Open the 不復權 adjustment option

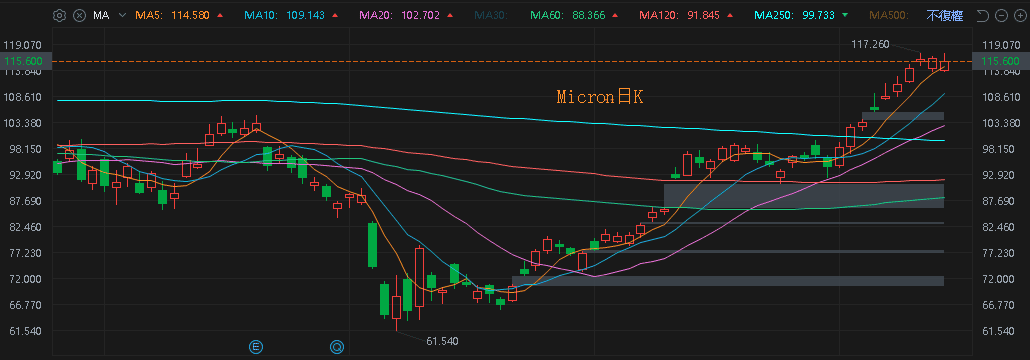pos(945,15)
